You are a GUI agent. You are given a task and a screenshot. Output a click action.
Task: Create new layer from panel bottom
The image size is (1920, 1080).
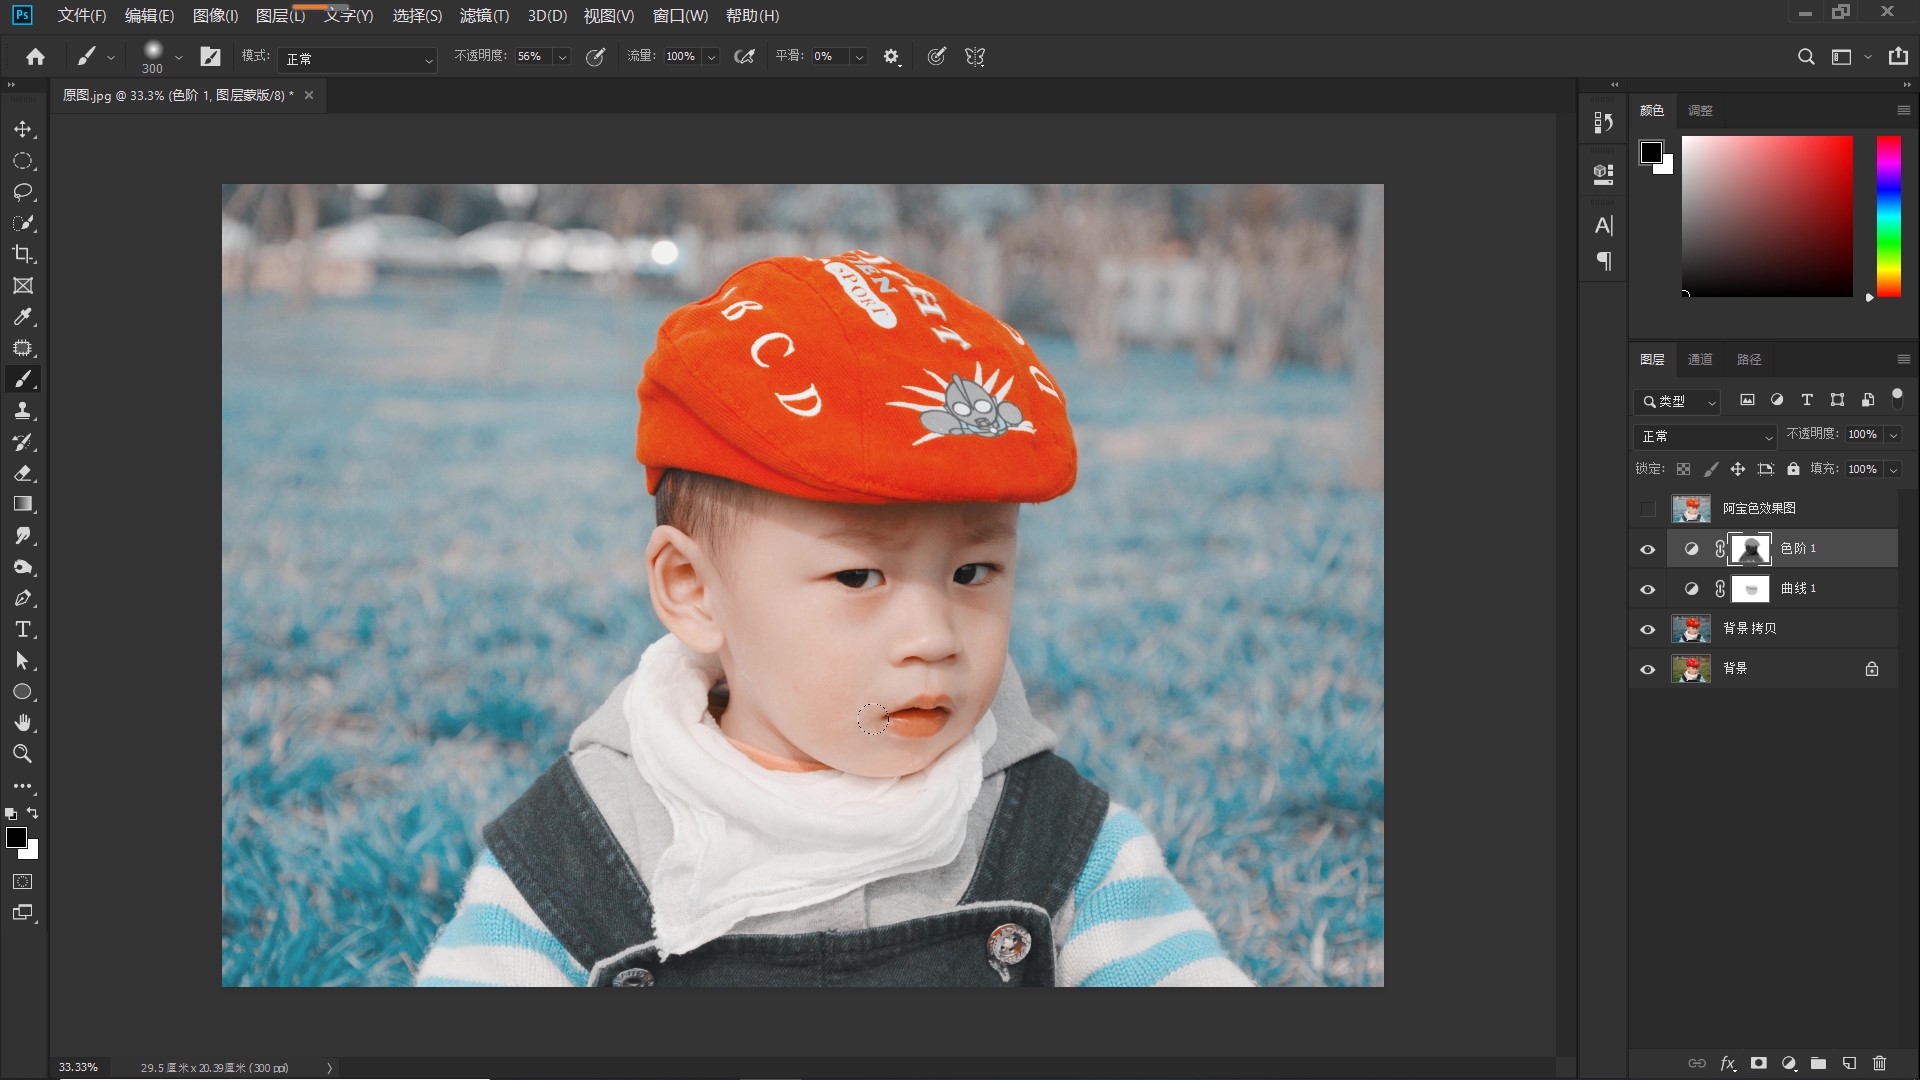[x=1849, y=1063]
